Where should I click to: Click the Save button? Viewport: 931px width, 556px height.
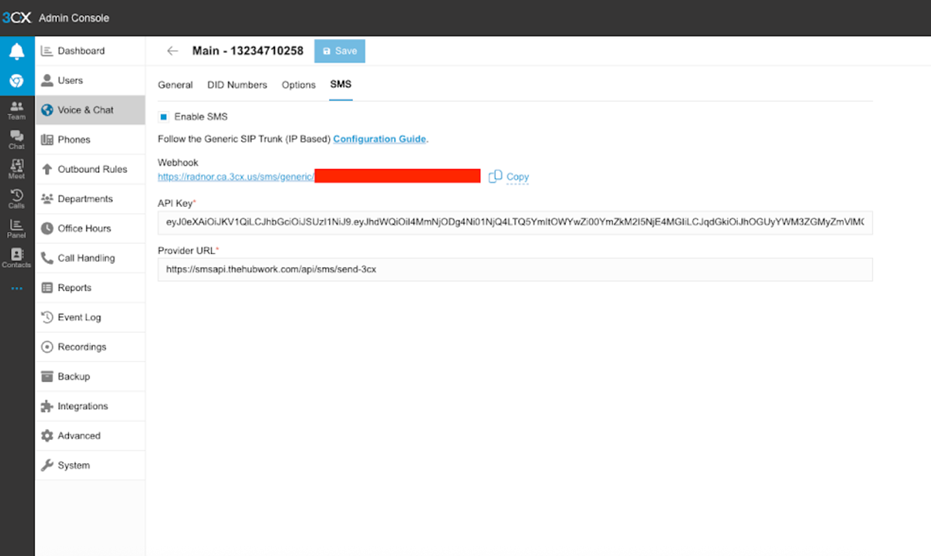[339, 51]
